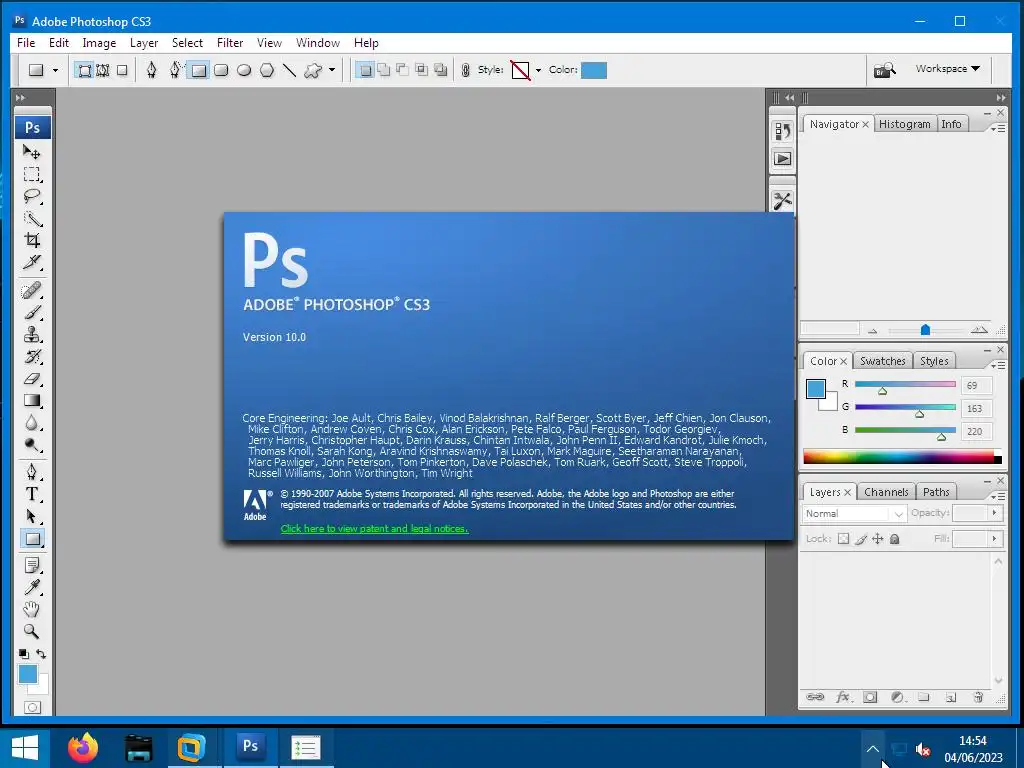This screenshot has height=768, width=1024.
Task: Select the Notes tool
Action: pyautogui.click(x=32, y=565)
